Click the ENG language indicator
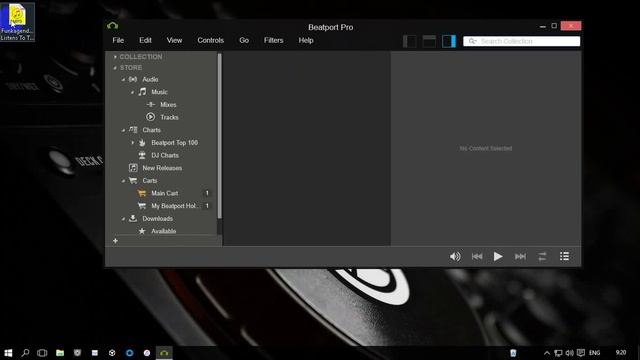 coord(595,353)
